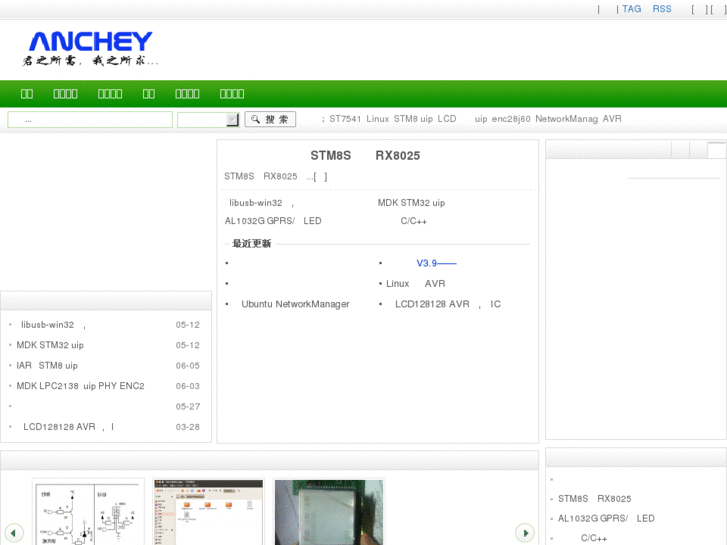Image resolution: width=727 pixels, height=545 pixels.
Task: Open 'STM8S RX8025' in the right sidebar list
Action: pos(594,499)
